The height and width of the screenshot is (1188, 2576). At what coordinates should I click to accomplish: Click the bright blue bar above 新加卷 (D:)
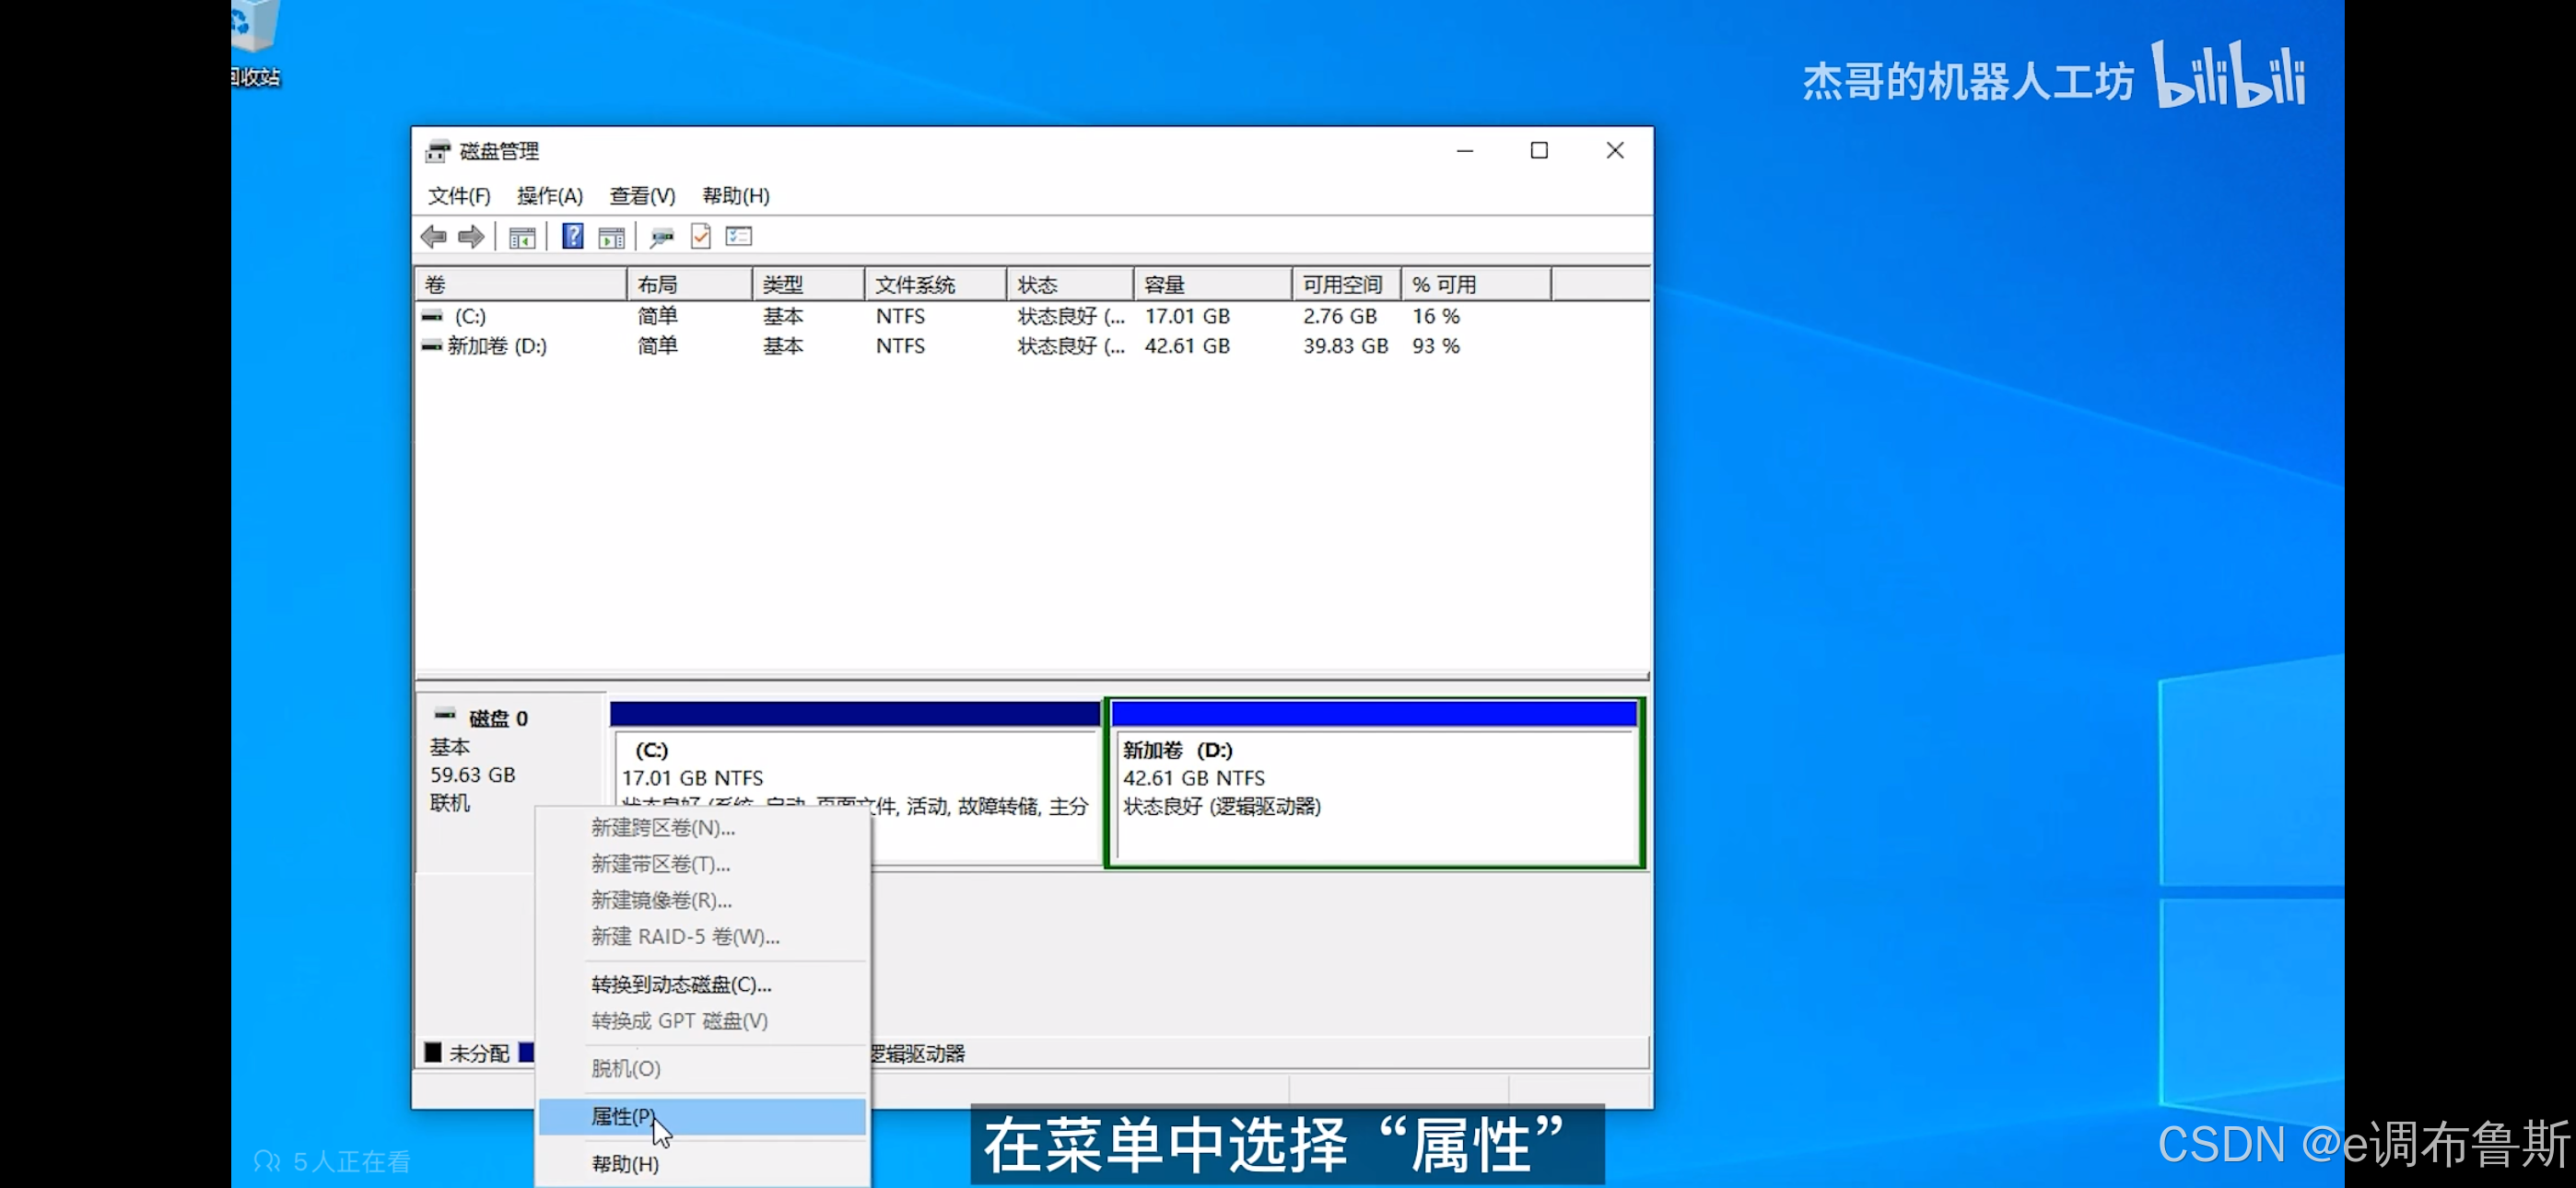click(1374, 713)
